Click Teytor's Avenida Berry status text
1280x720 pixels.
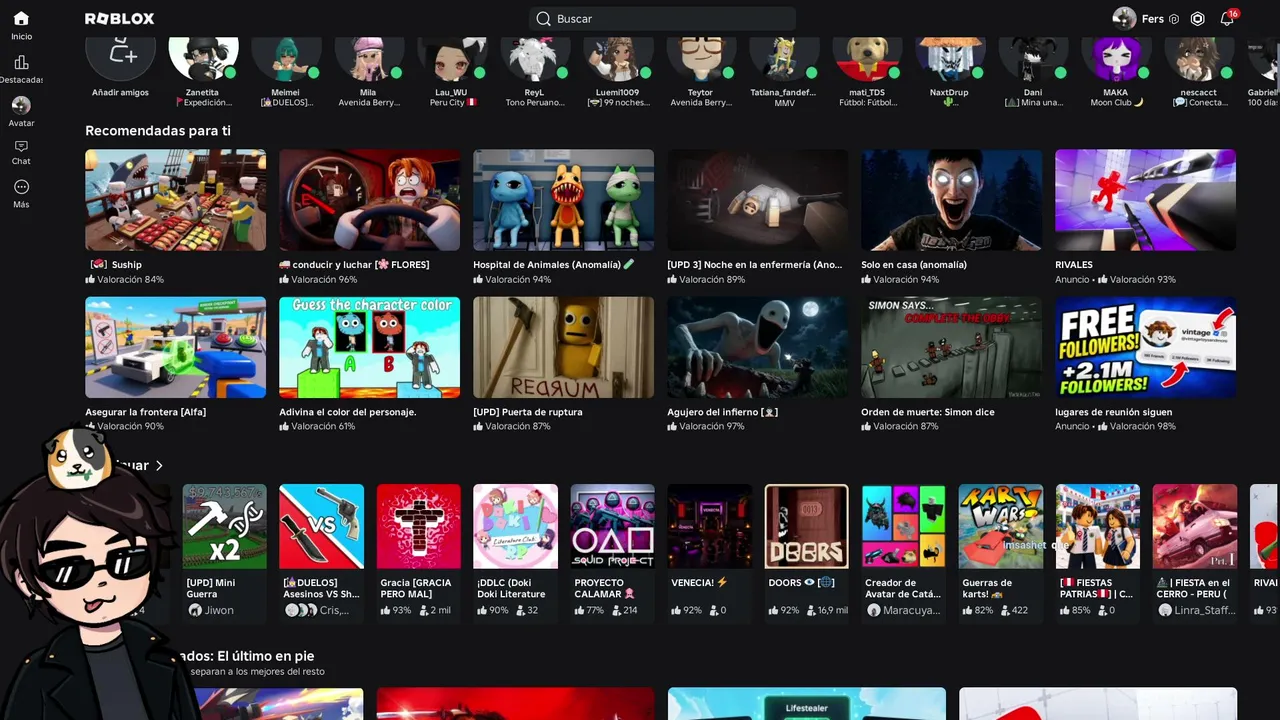click(x=701, y=103)
